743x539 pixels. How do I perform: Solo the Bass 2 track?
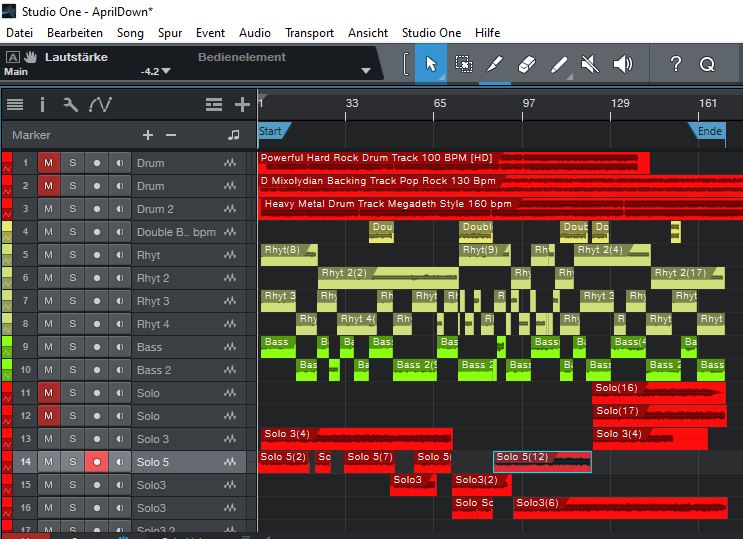(72, 370)
